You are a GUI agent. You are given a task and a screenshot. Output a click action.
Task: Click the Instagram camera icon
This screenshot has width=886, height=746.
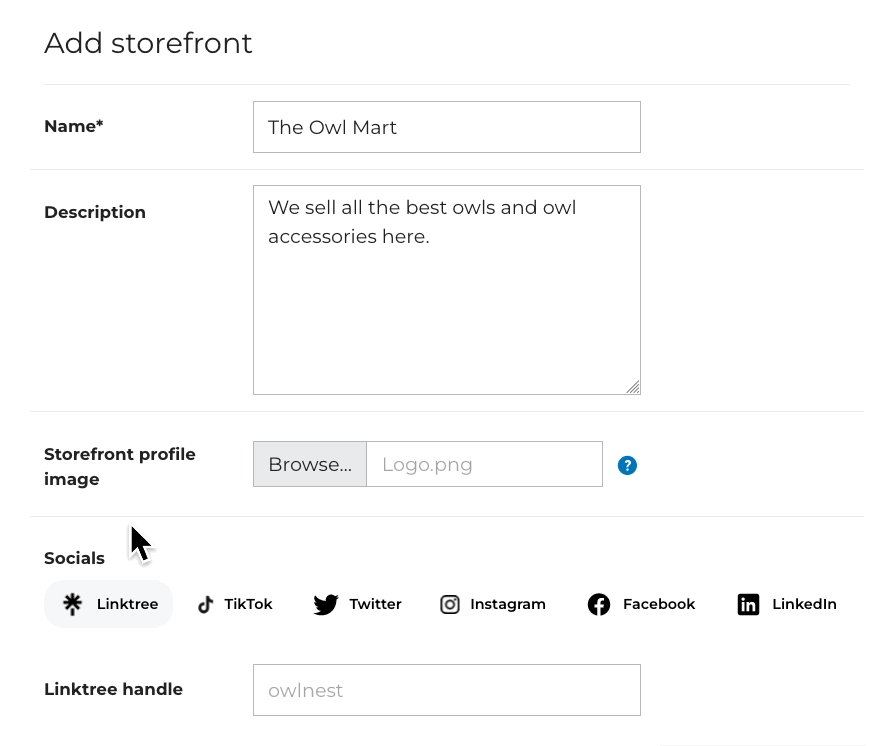(x=450, y=604)
